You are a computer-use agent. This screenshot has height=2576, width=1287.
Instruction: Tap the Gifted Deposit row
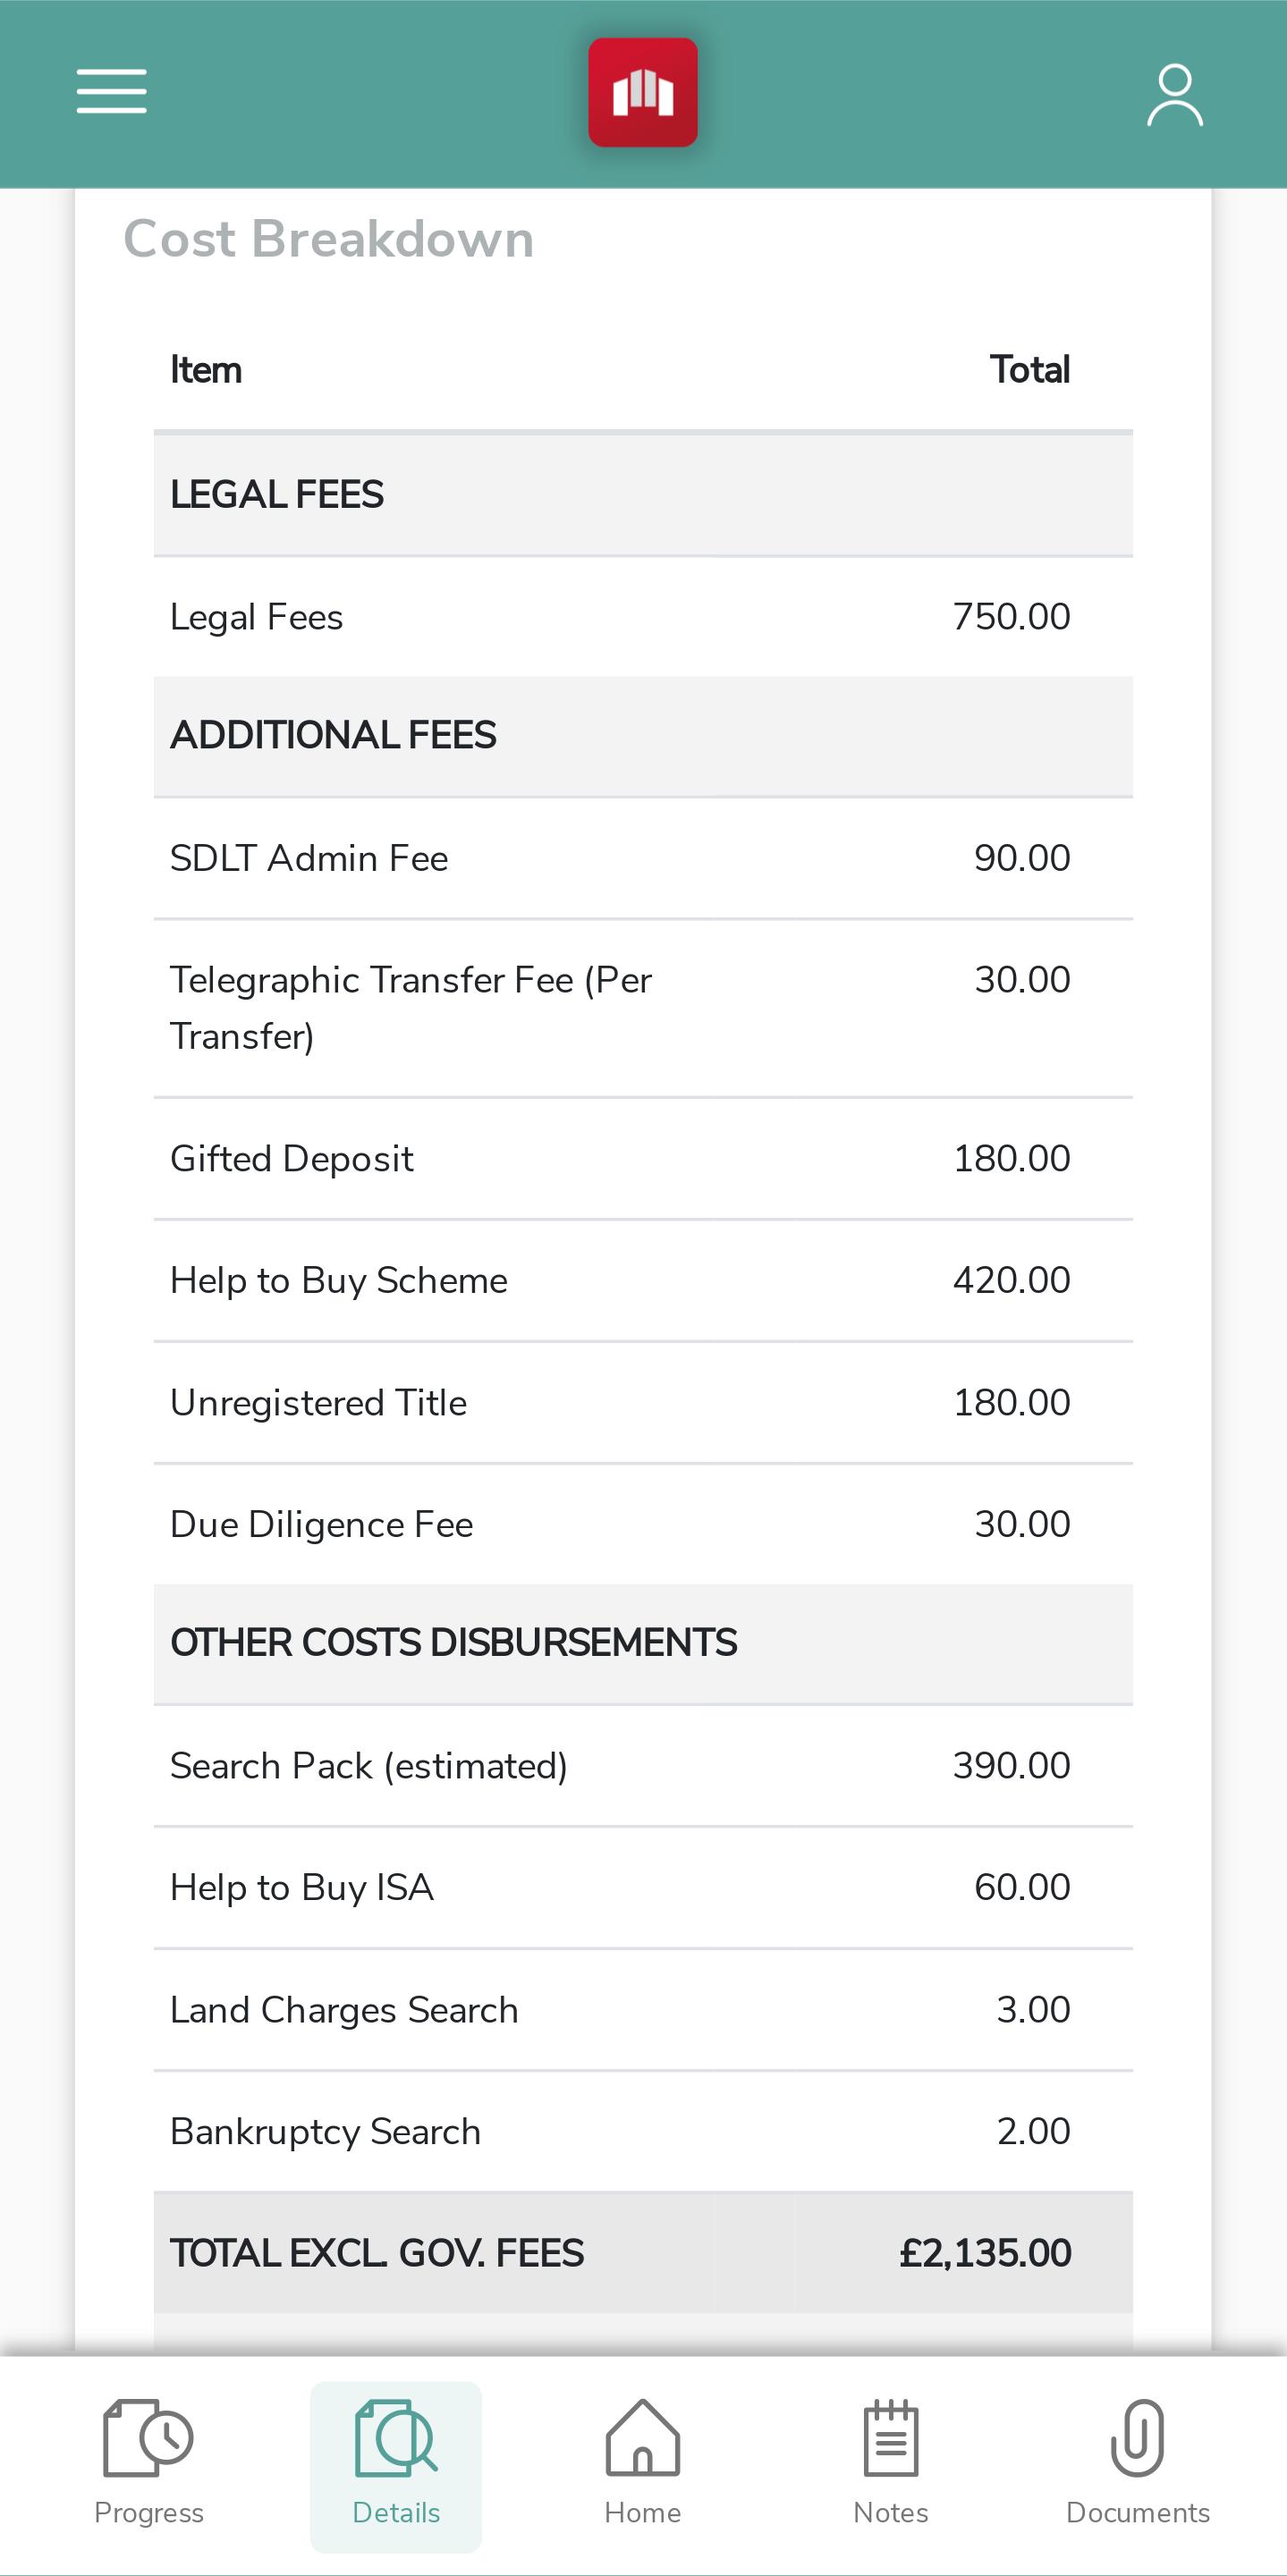pos(643,1159)
